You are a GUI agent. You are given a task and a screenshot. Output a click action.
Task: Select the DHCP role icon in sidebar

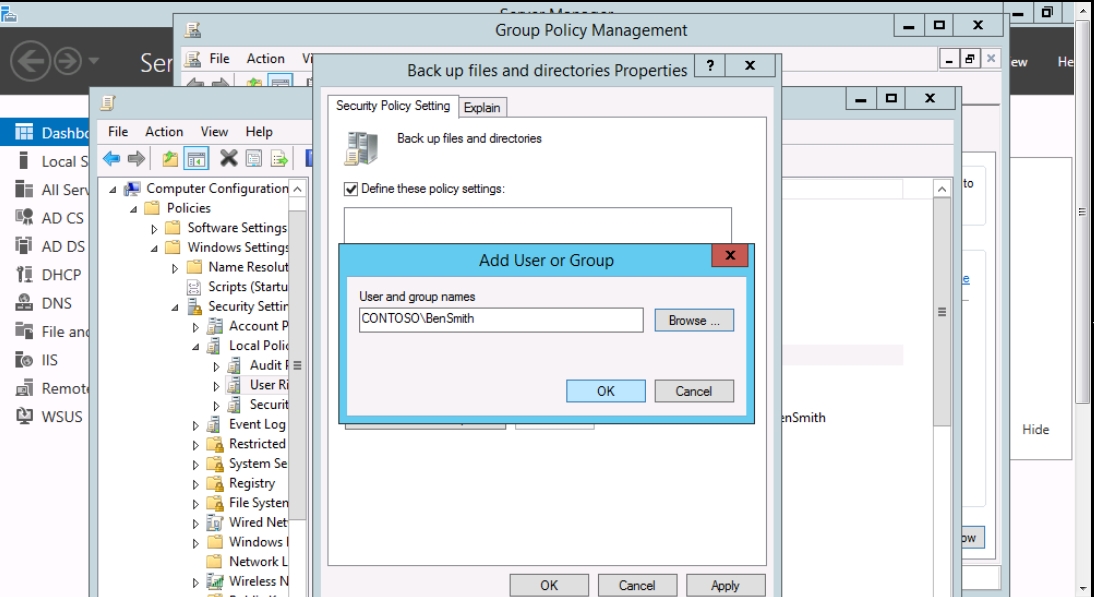click(x=25, y=275)
